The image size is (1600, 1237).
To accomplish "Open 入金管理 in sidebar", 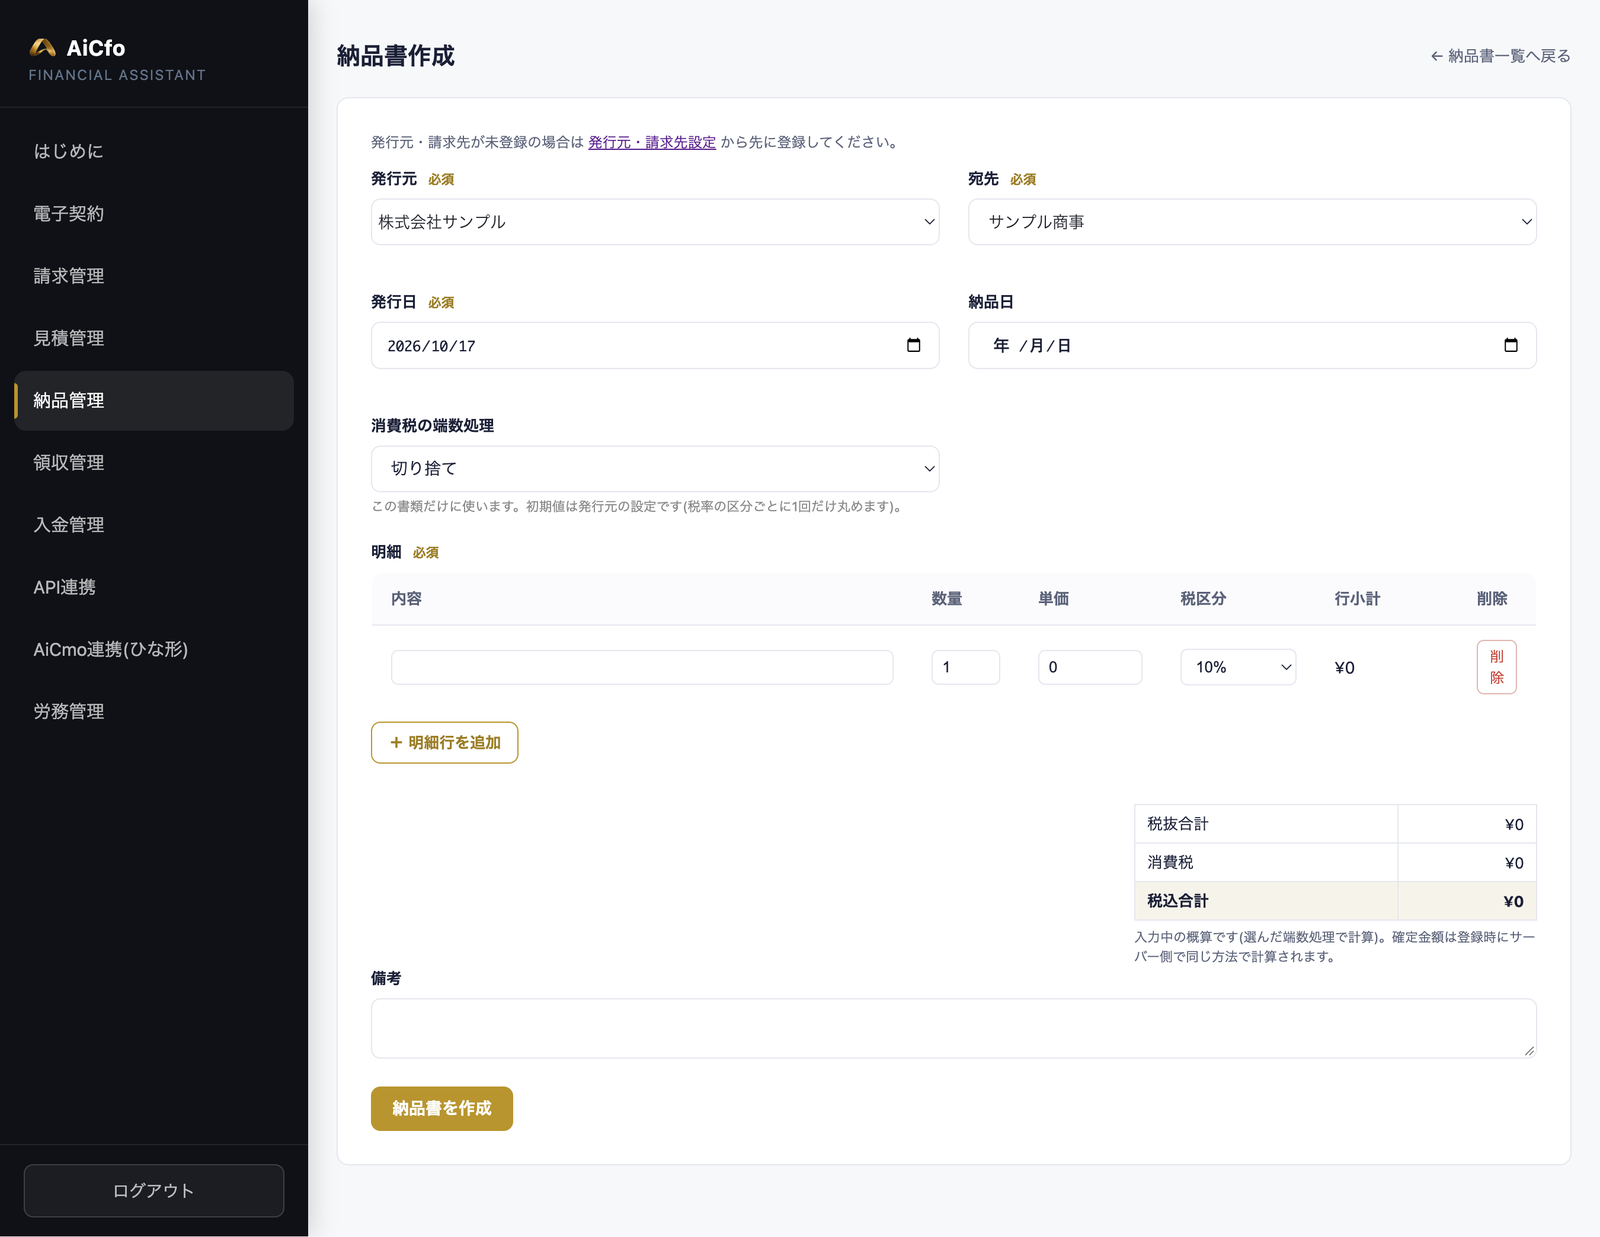I will coord(154,525).
